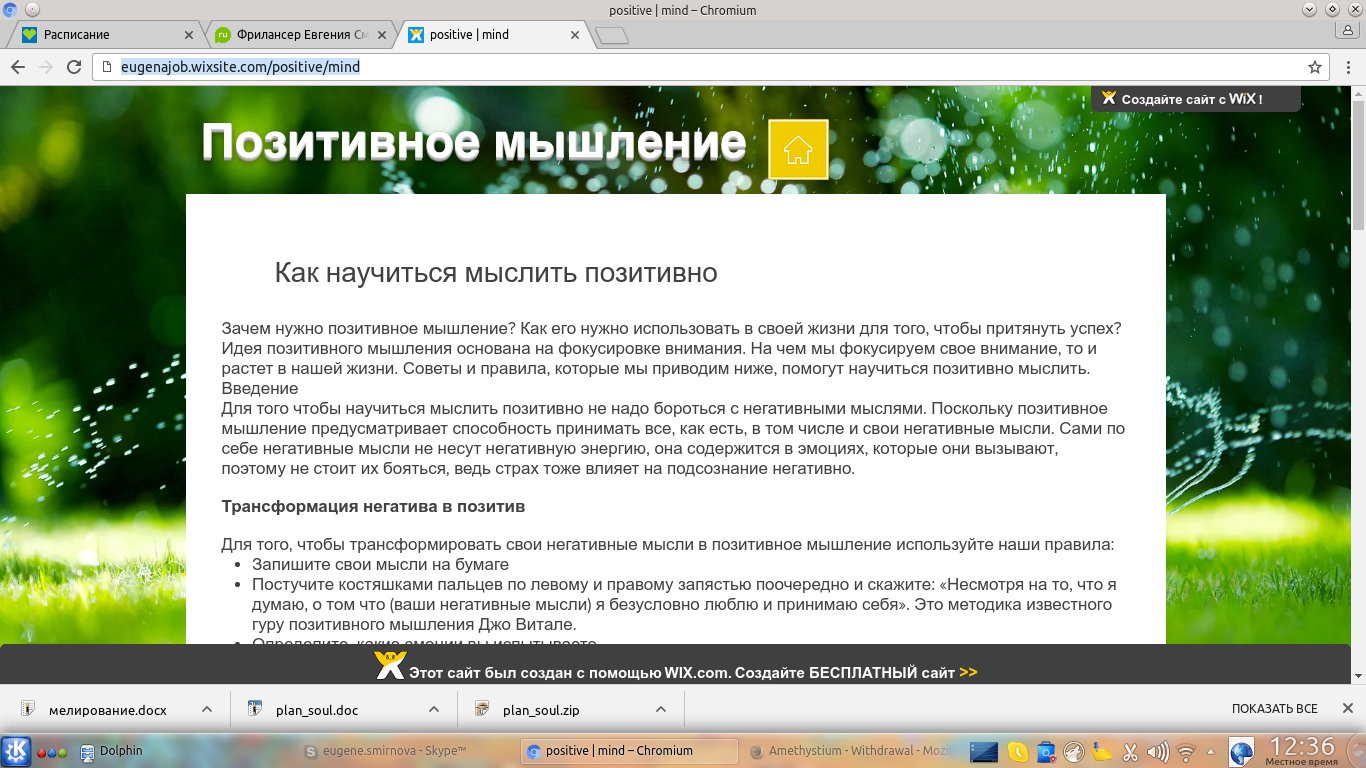Switch to the Расписание tab
The image size is (1366, 768).
point(106,34)
